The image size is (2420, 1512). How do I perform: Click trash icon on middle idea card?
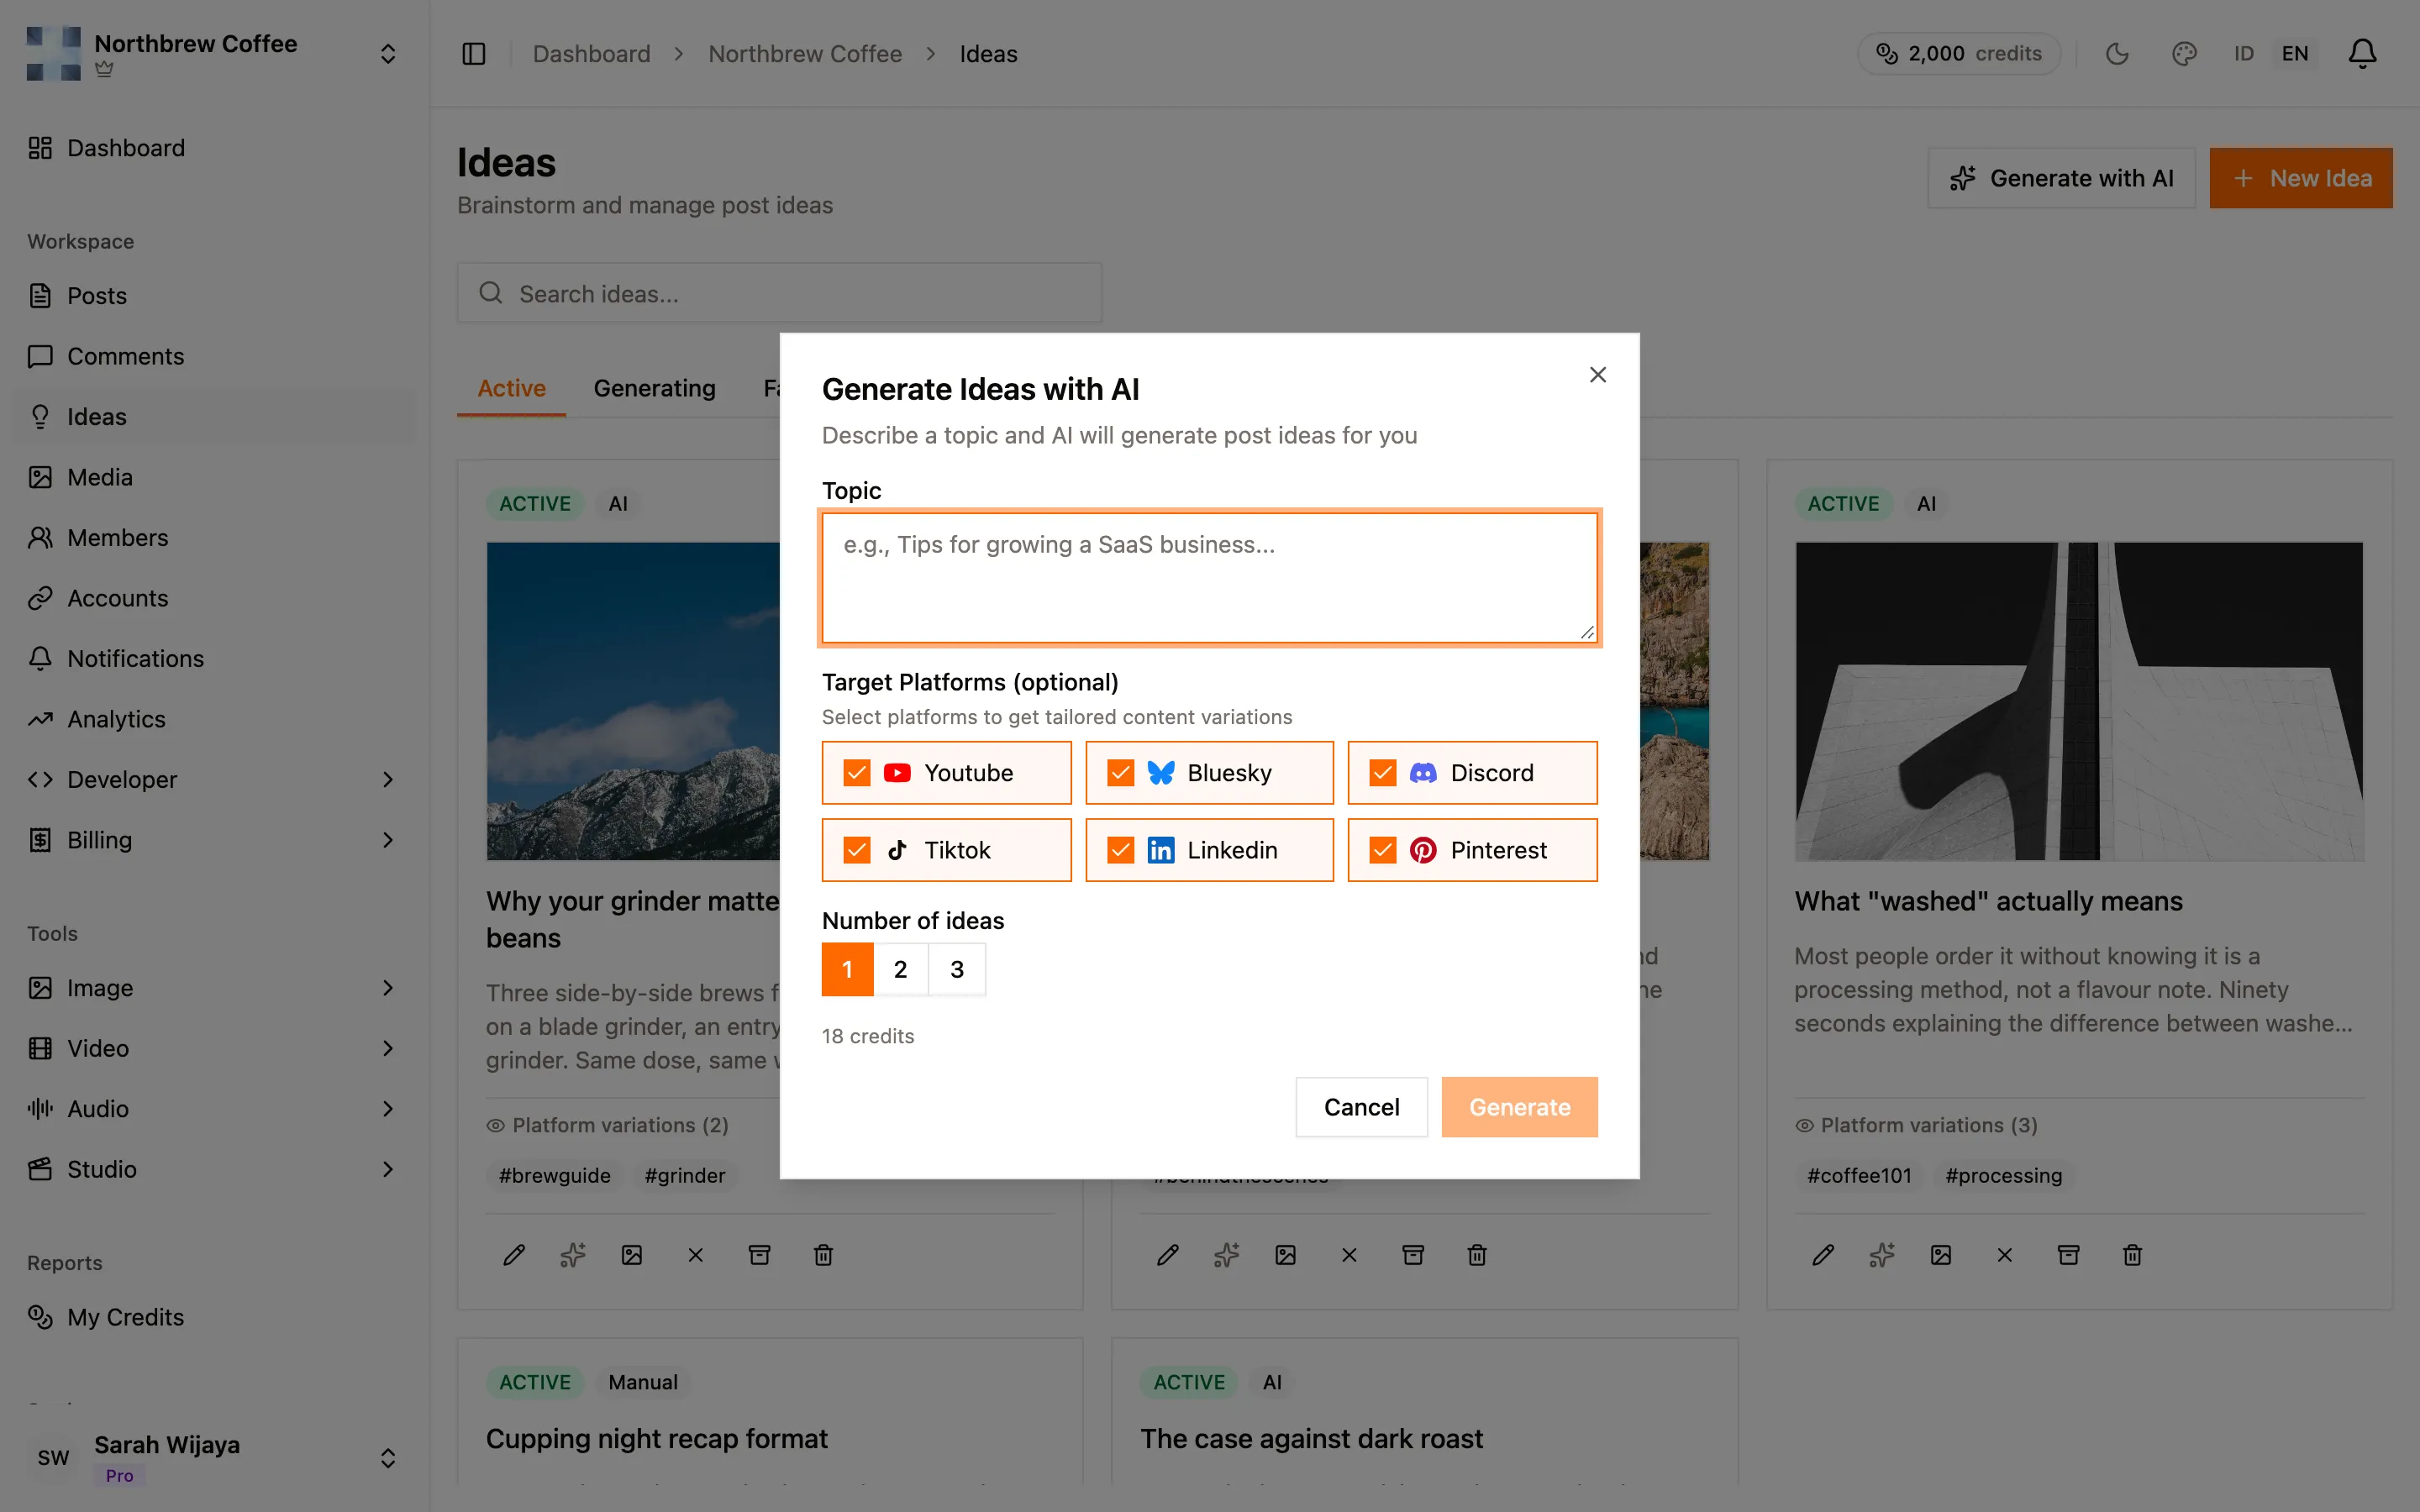click(x=1478, y=1255)
